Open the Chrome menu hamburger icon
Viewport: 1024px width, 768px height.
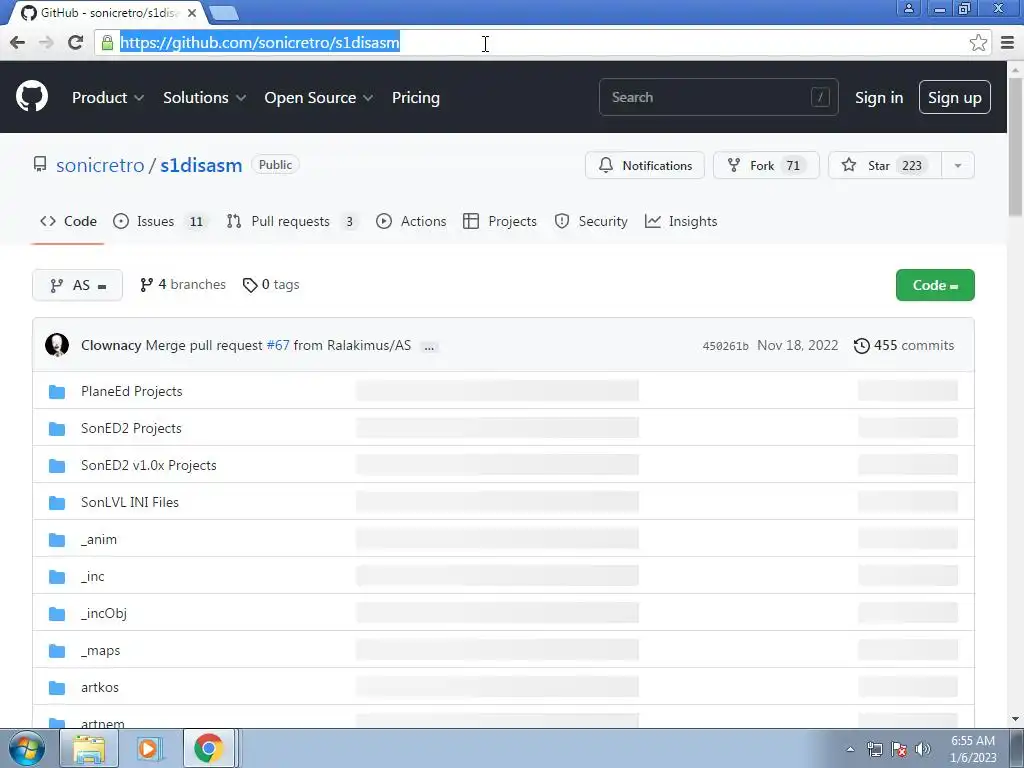click(1008, 43)
